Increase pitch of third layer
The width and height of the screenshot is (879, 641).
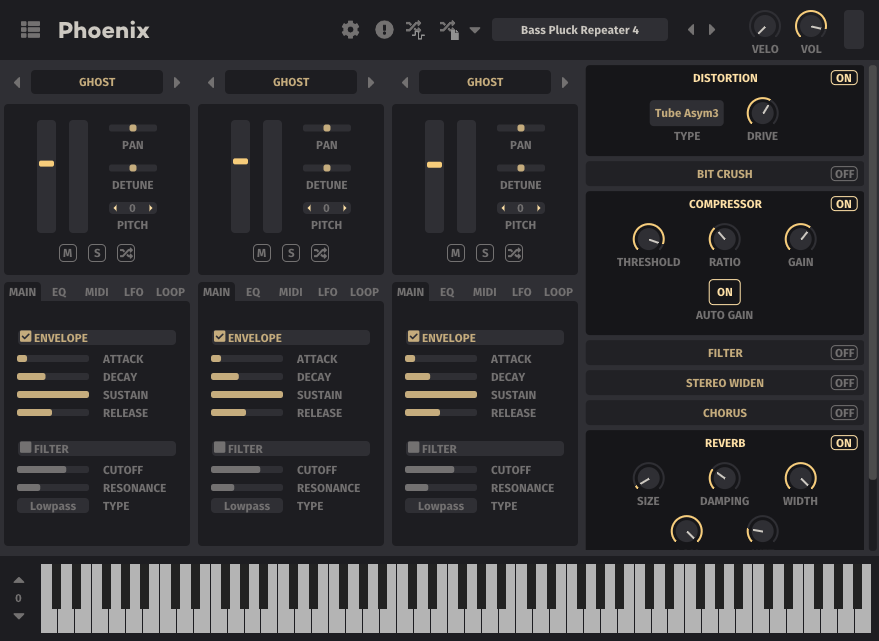(x=538, y=208)
